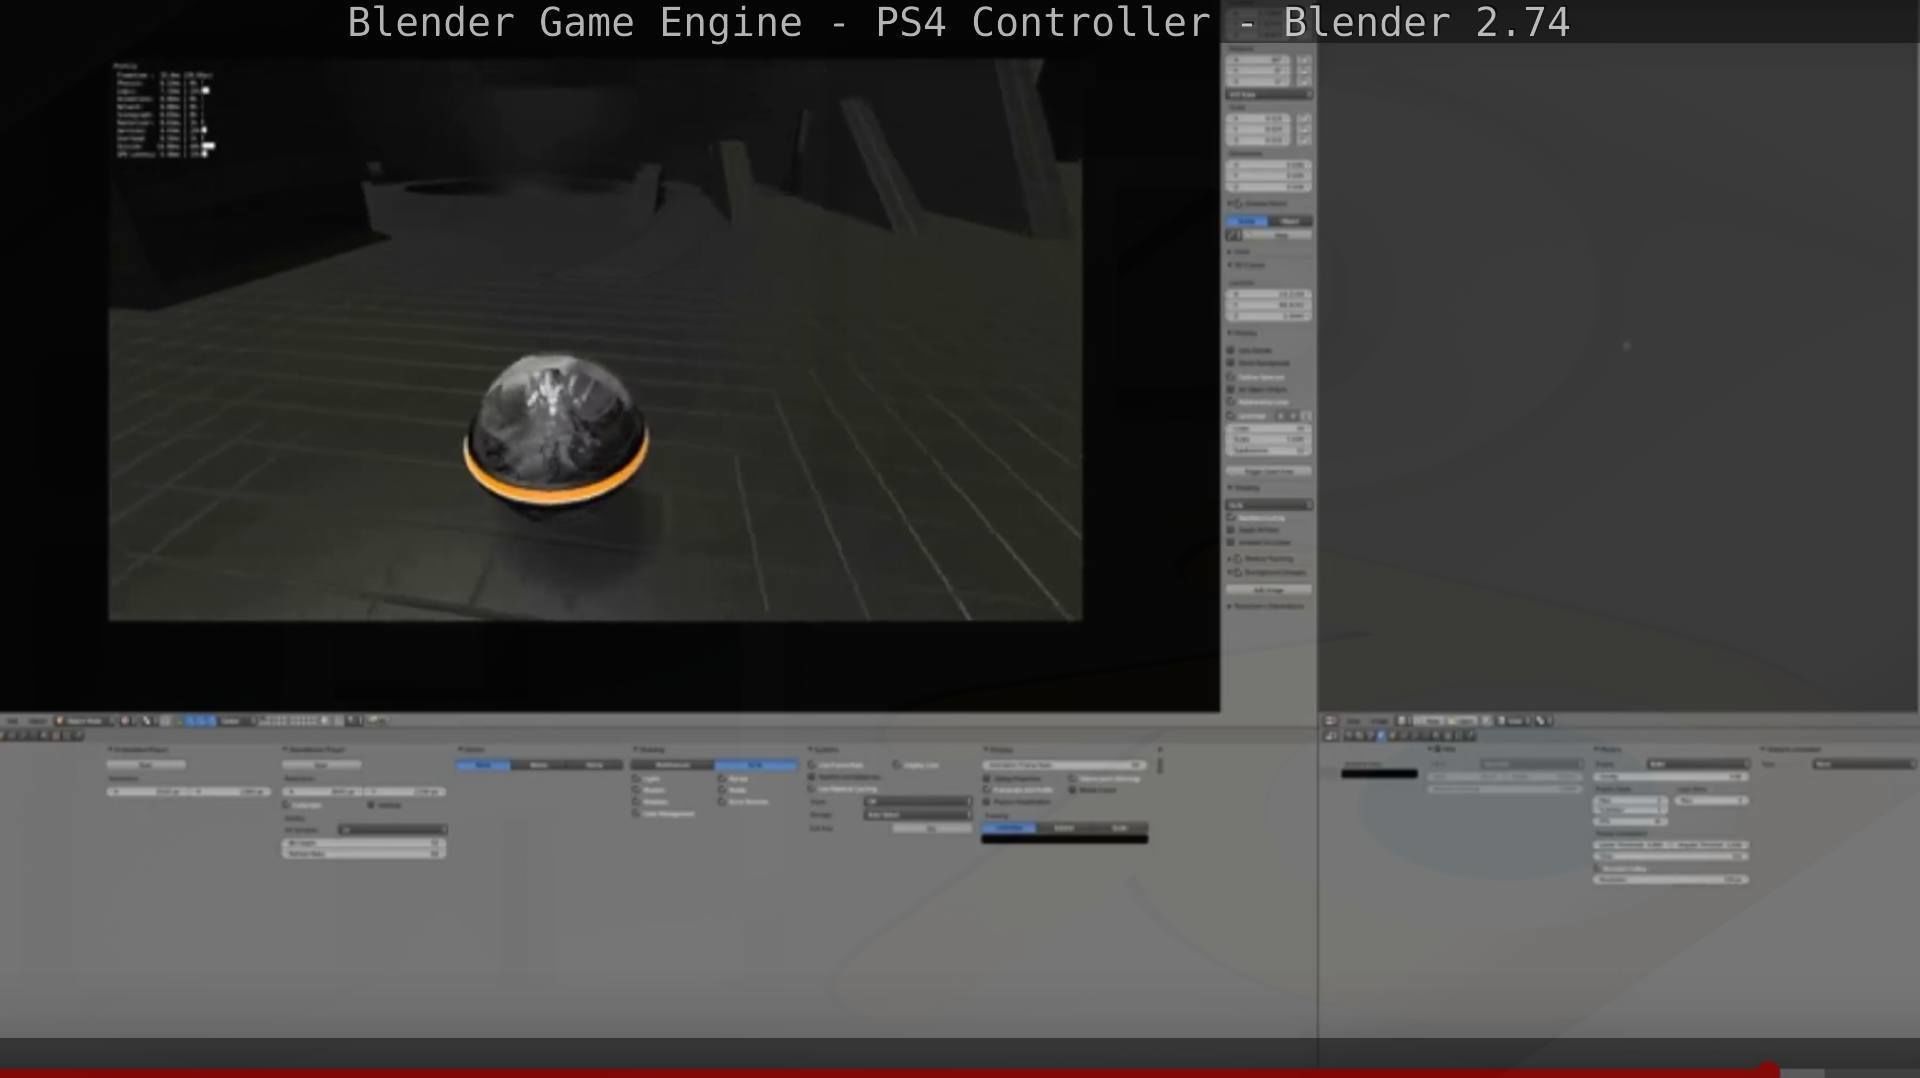Select Extend framing option

[x=1064, y=828]
